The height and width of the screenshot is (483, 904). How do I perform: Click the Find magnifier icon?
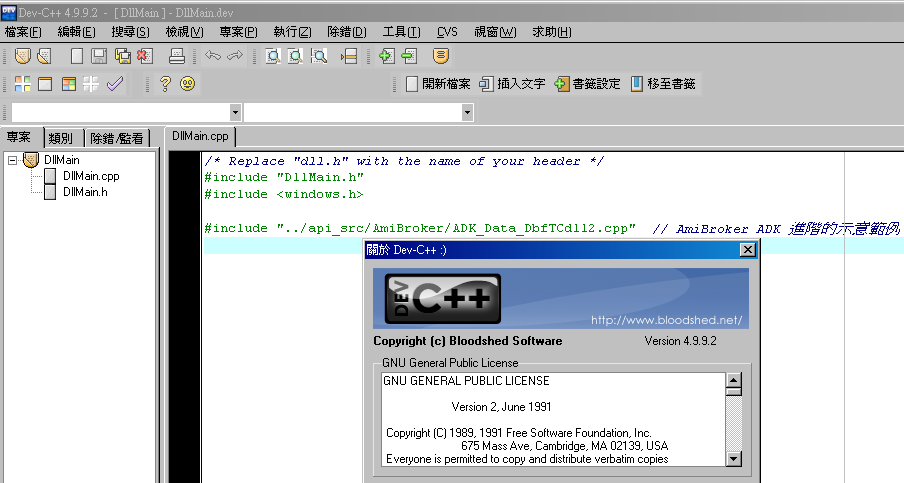click(273, 56)
